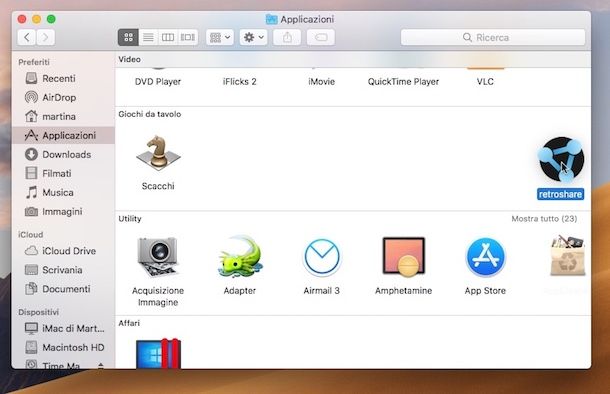Select the iFlicks 2 label
Viewport: 610px width, 394px height.
(x=240, y=82)
